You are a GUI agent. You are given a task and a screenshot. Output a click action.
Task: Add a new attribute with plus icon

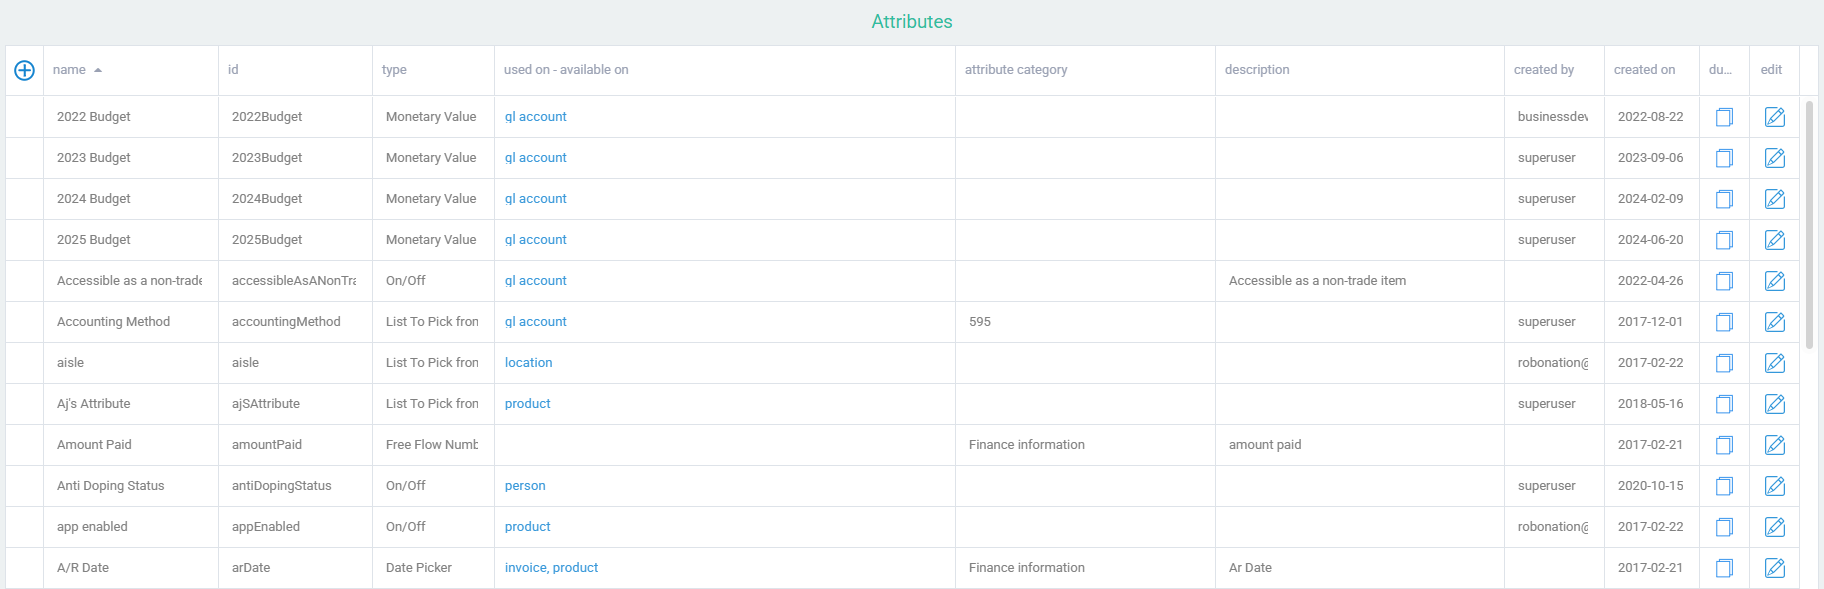point(24,70)
